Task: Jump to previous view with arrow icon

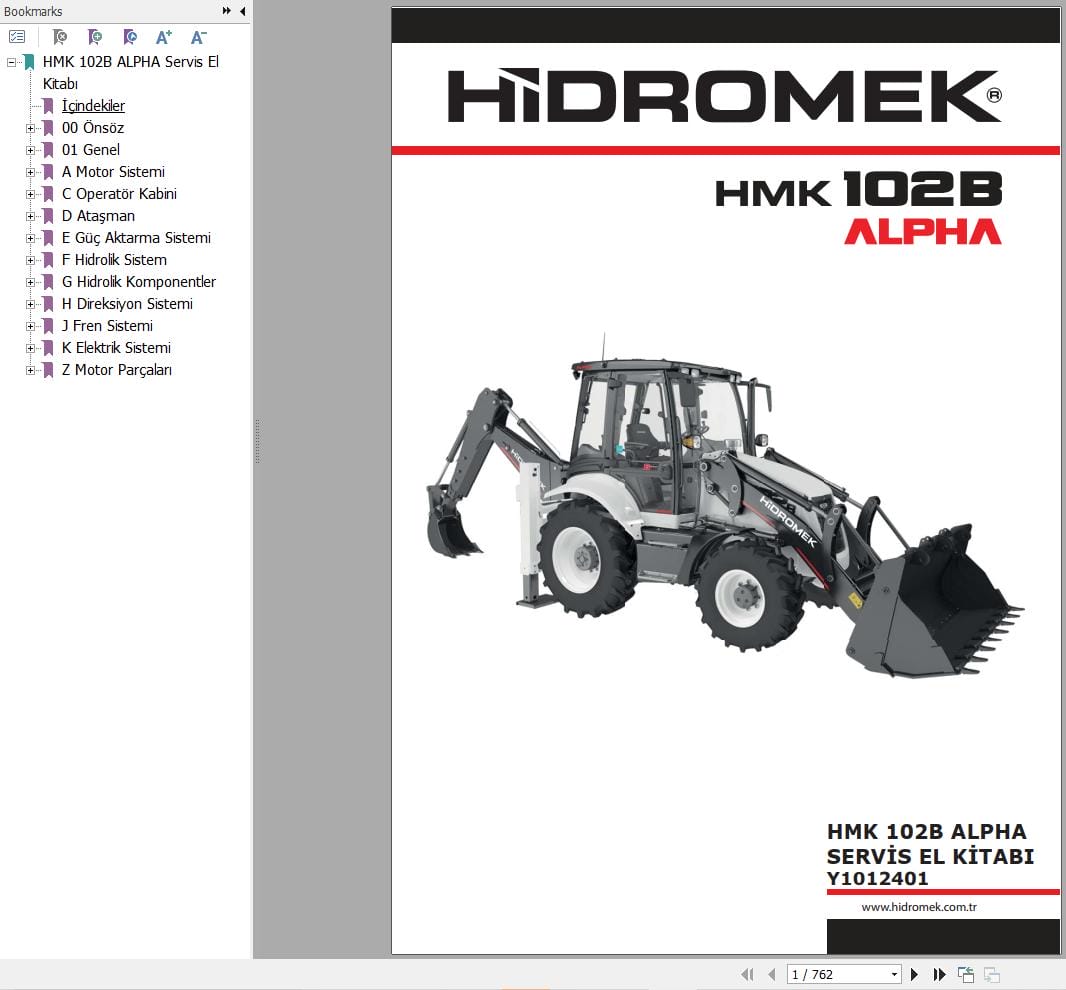Action: [965, 974]
